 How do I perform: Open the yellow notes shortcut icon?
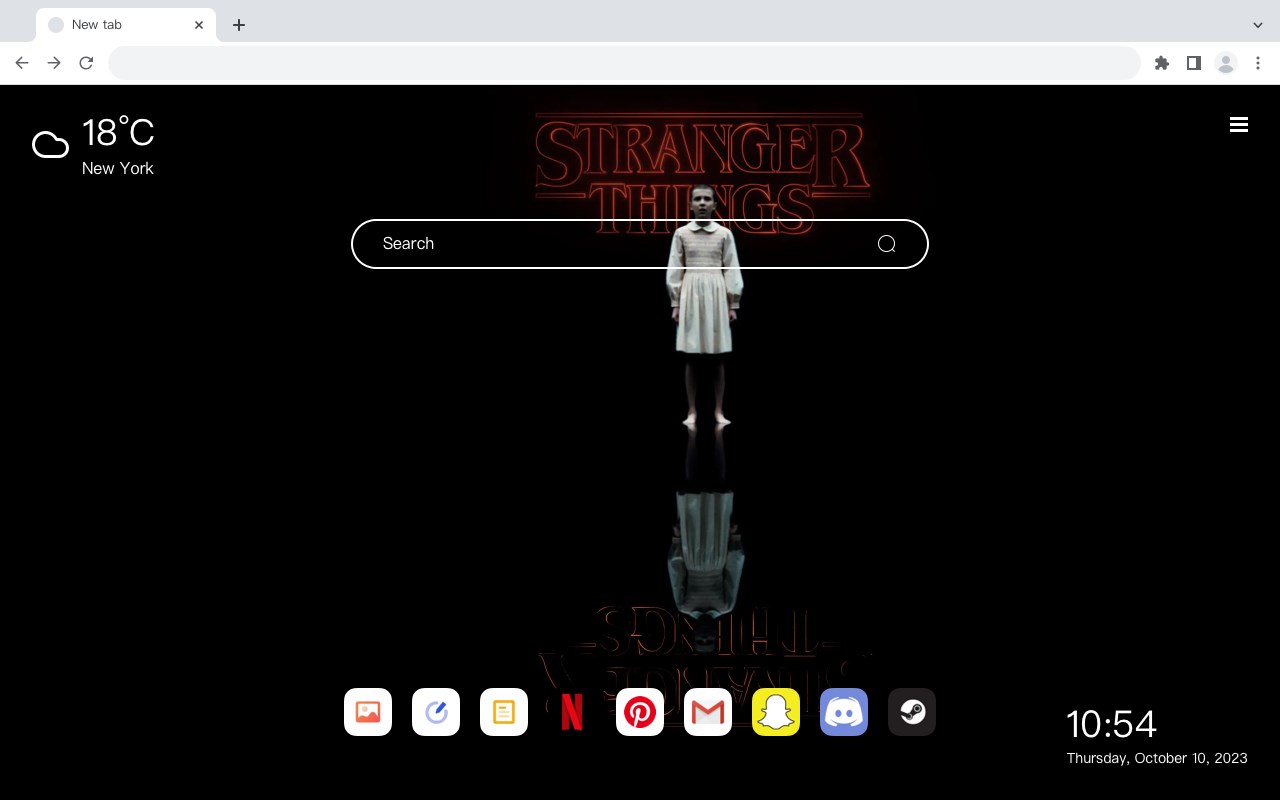504,712
